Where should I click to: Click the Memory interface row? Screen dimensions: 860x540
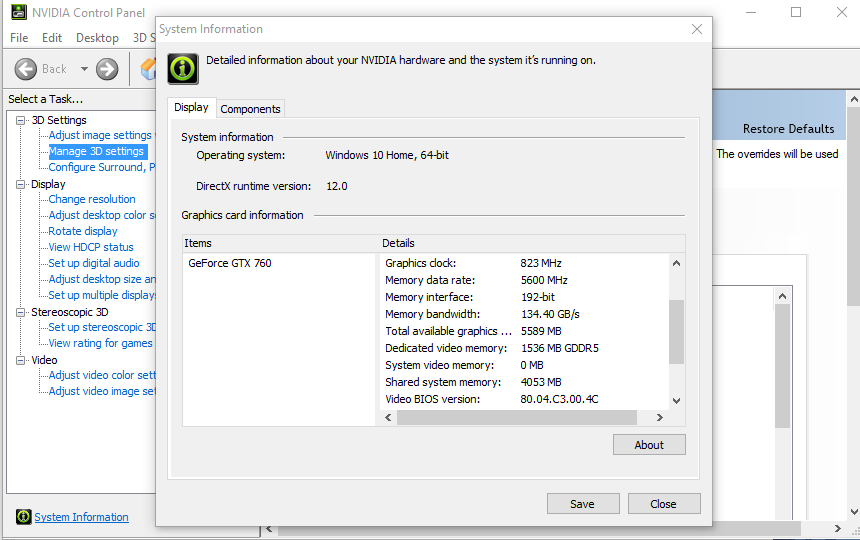pos(524,297)
